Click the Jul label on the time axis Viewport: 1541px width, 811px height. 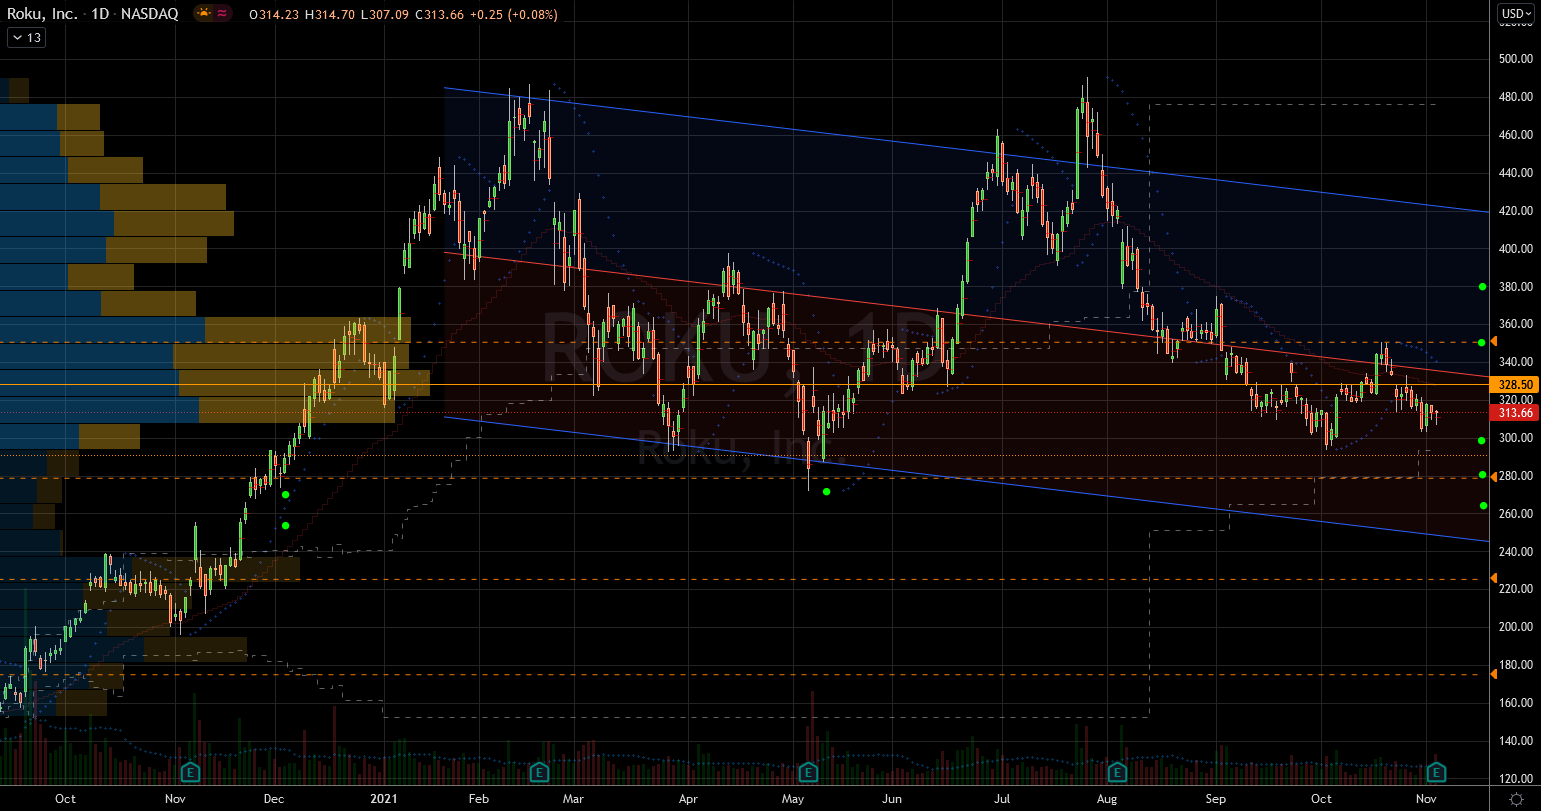pos(1001,799)
